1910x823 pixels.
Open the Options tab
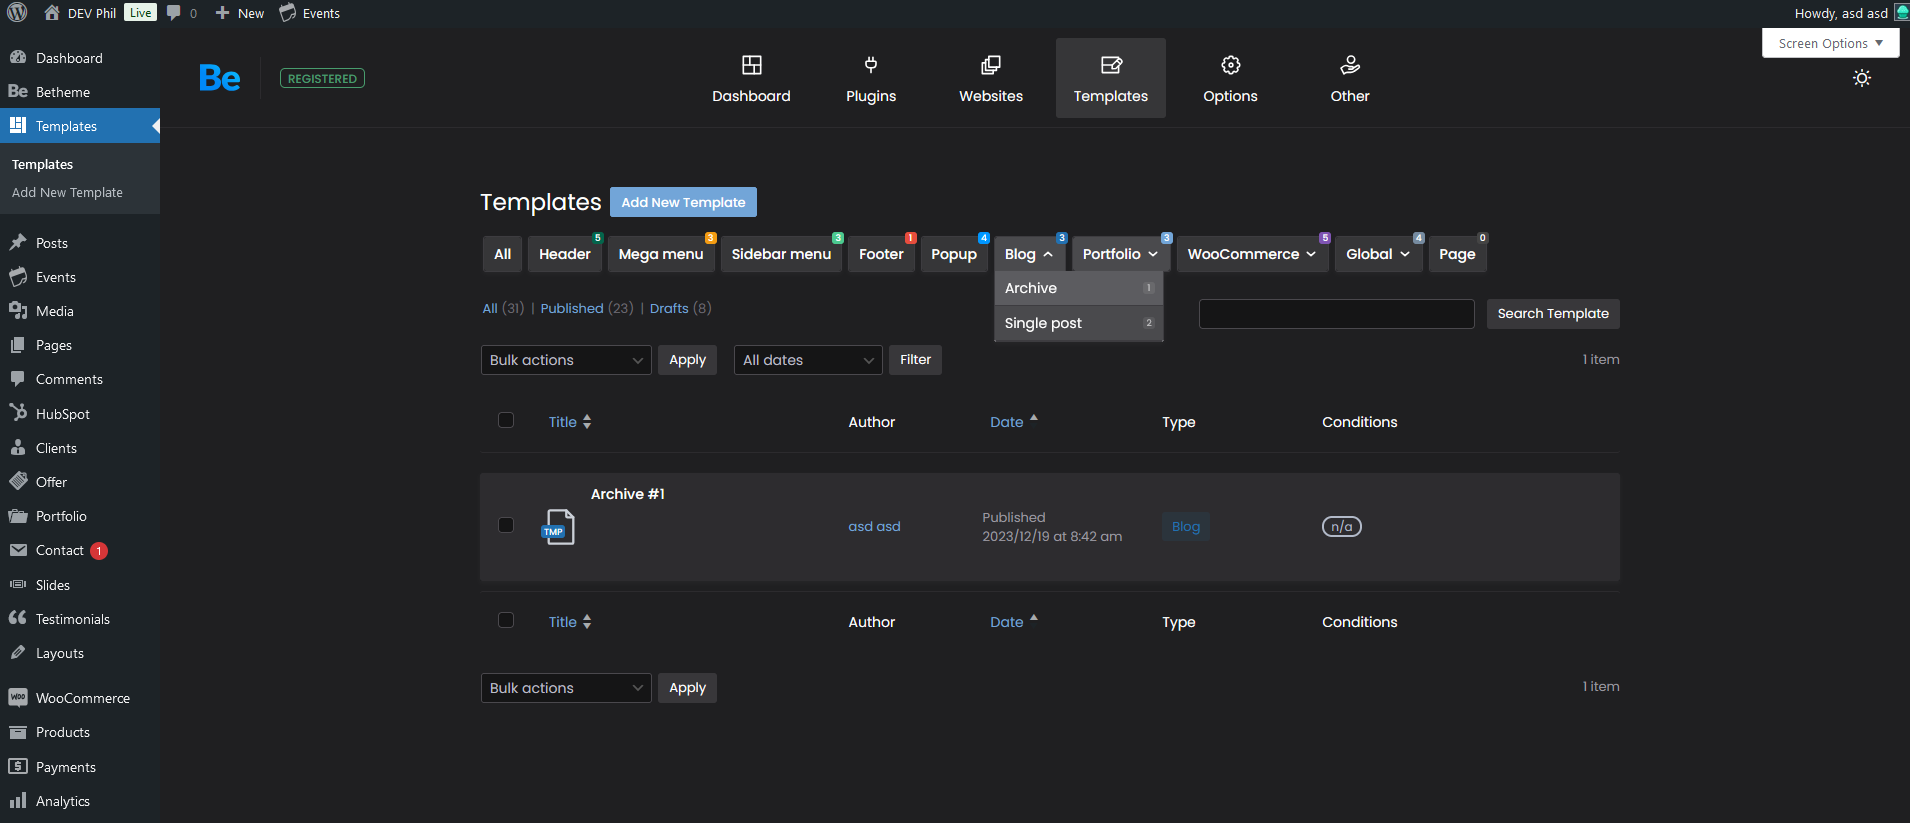pos(1230,78)
